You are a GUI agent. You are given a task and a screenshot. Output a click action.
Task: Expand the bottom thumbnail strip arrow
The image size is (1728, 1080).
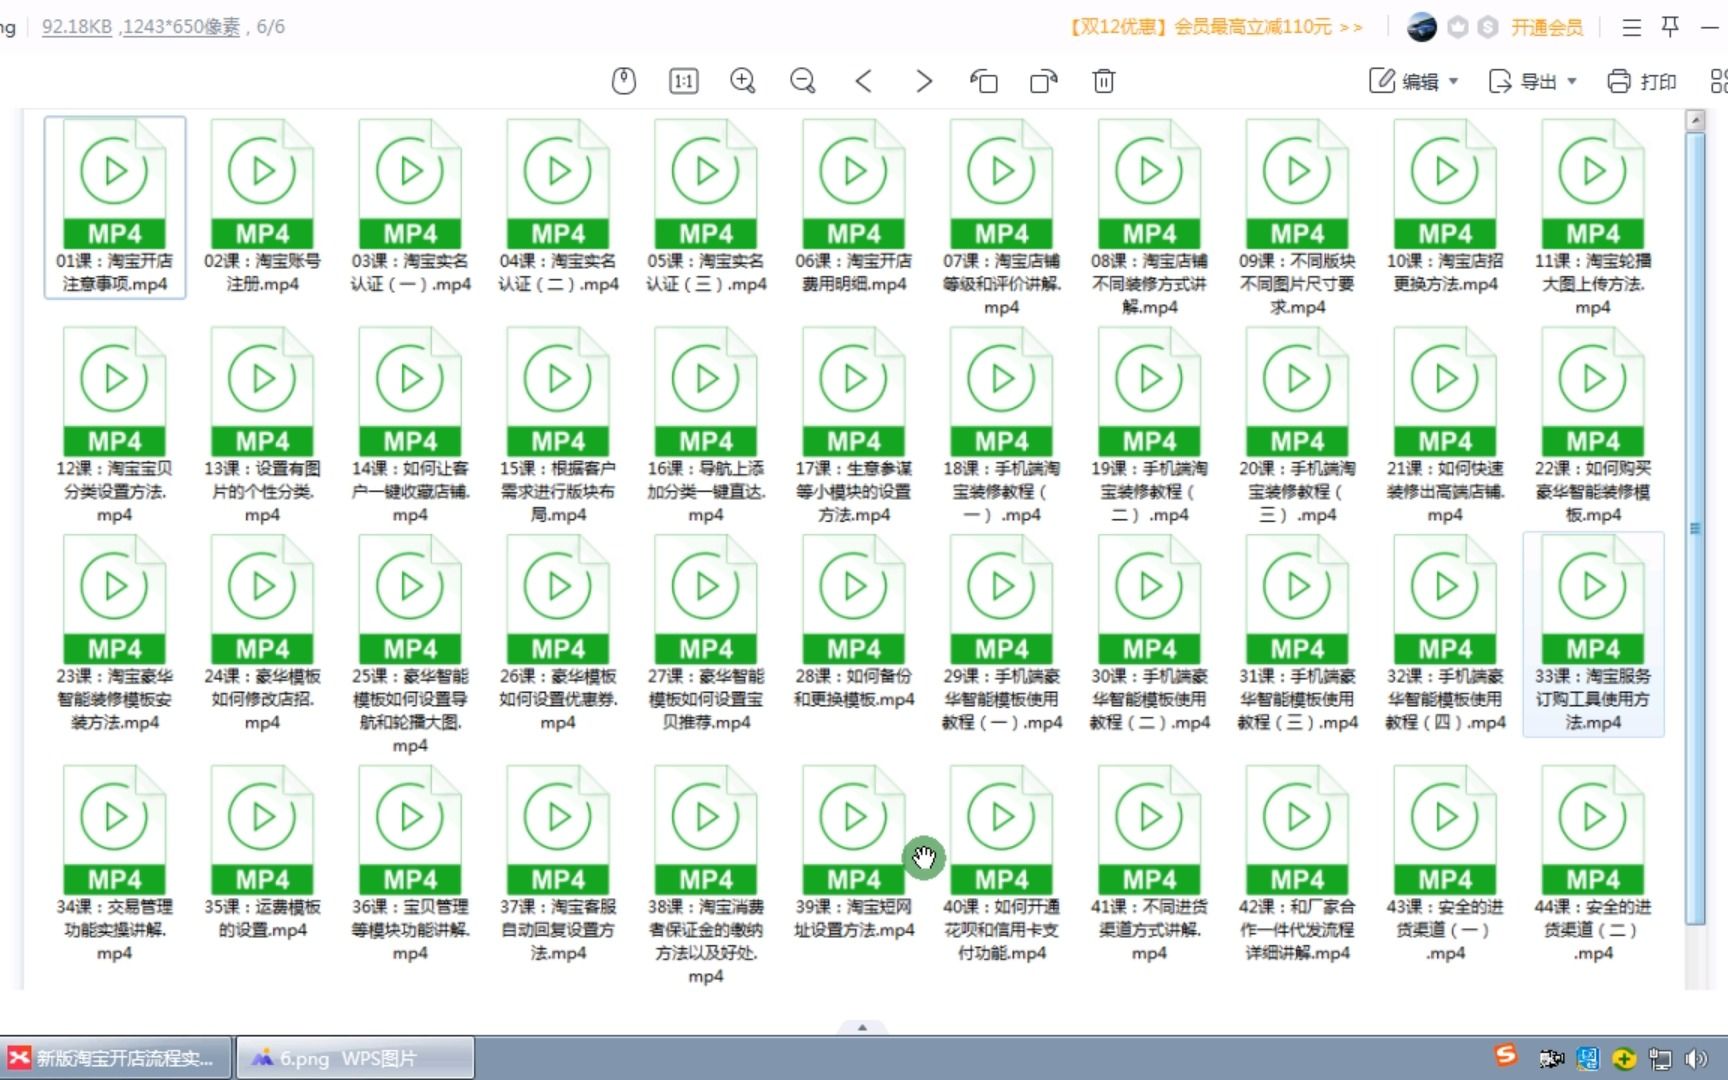click(x=862, y=1027)
